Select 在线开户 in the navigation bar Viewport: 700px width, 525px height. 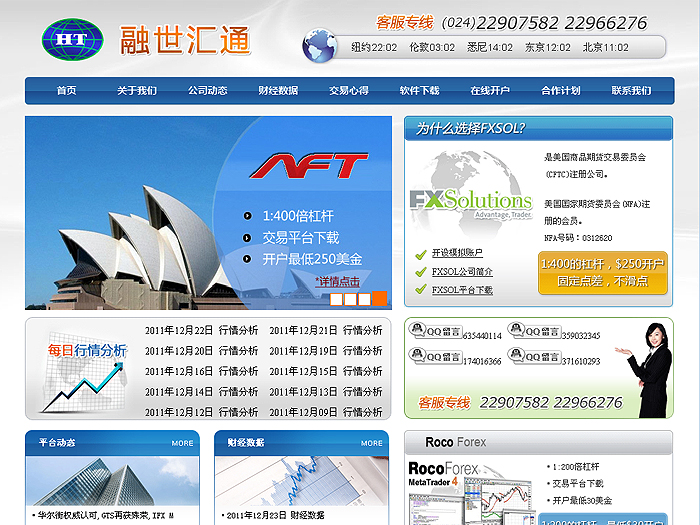coord(490,91)
